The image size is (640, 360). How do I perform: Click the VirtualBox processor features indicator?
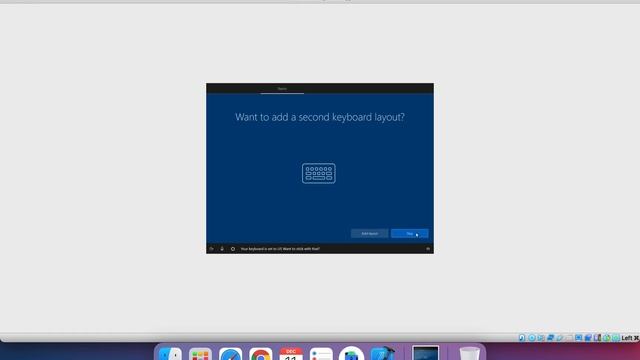point(598,338)
